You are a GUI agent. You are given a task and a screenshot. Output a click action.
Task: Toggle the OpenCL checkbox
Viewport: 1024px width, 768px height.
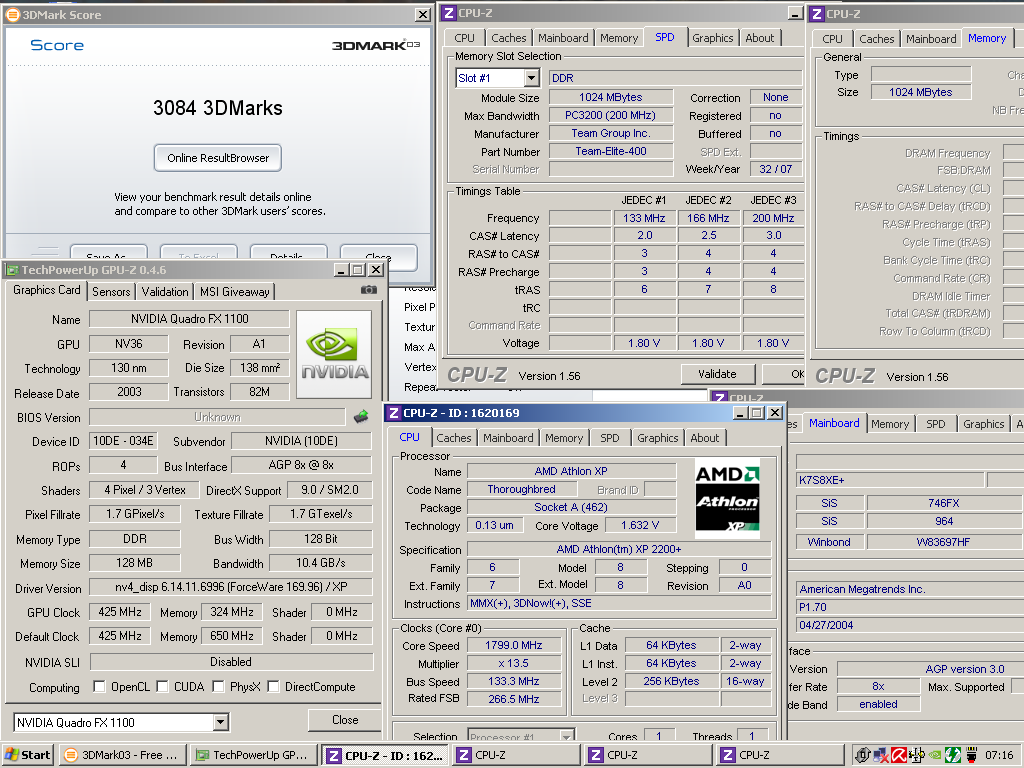tap(99, 686)
